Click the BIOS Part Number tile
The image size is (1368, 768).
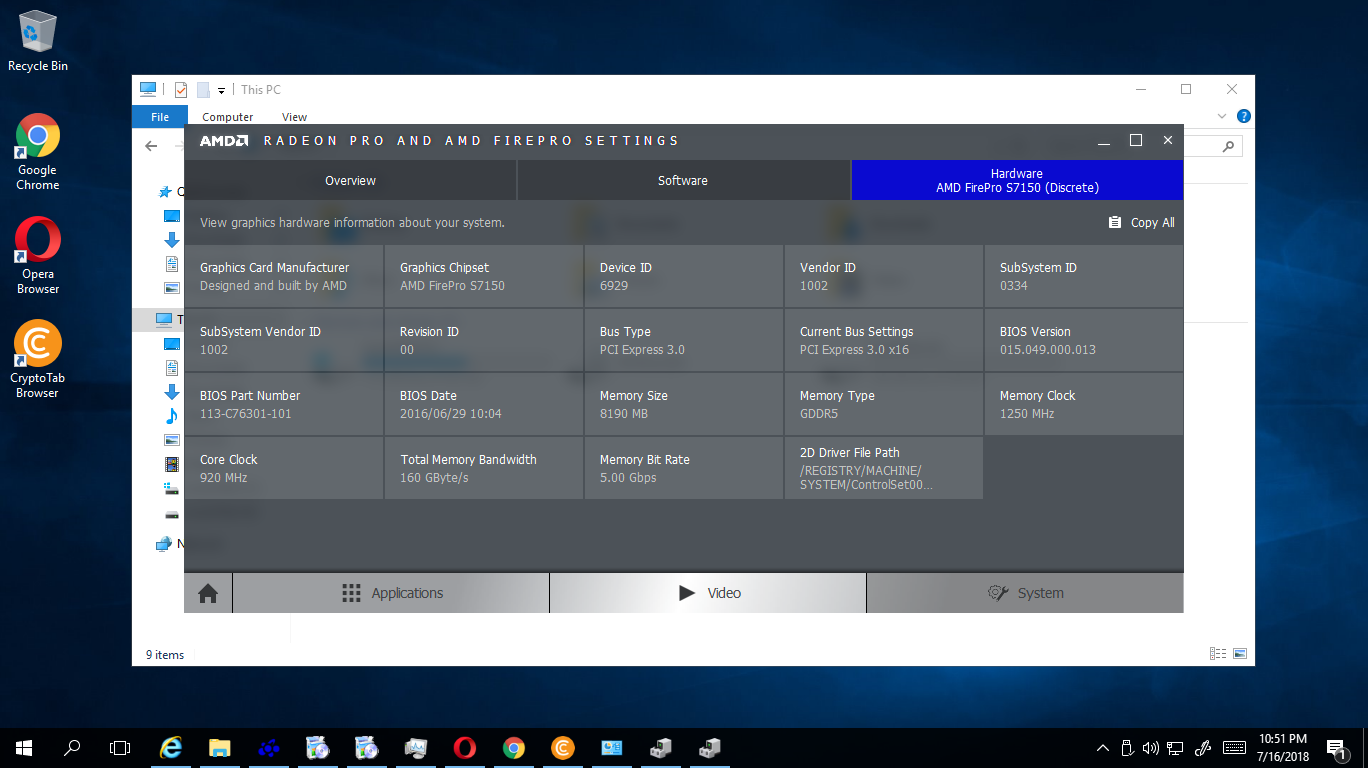click(284, 404)
